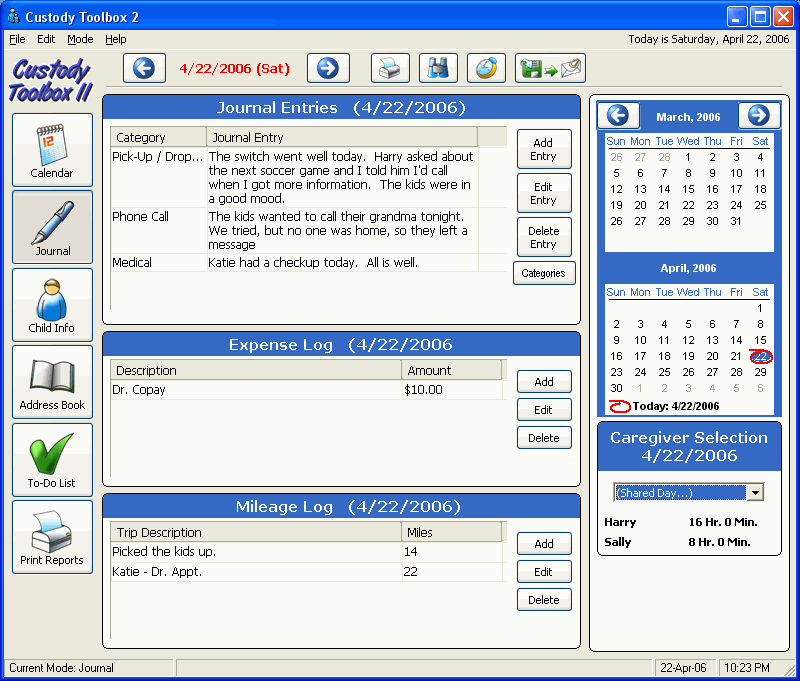Click the 4/22/2006 (Sat) date label
800x681 pixels.
click(235, 68)
